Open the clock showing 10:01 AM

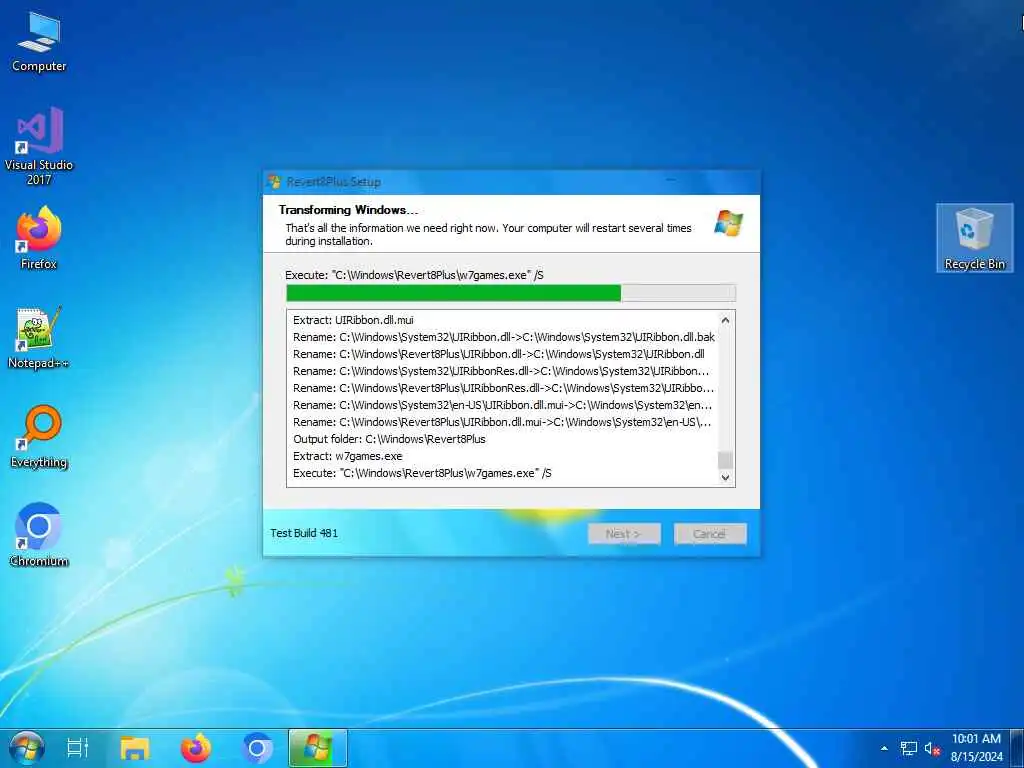[976, 748]
